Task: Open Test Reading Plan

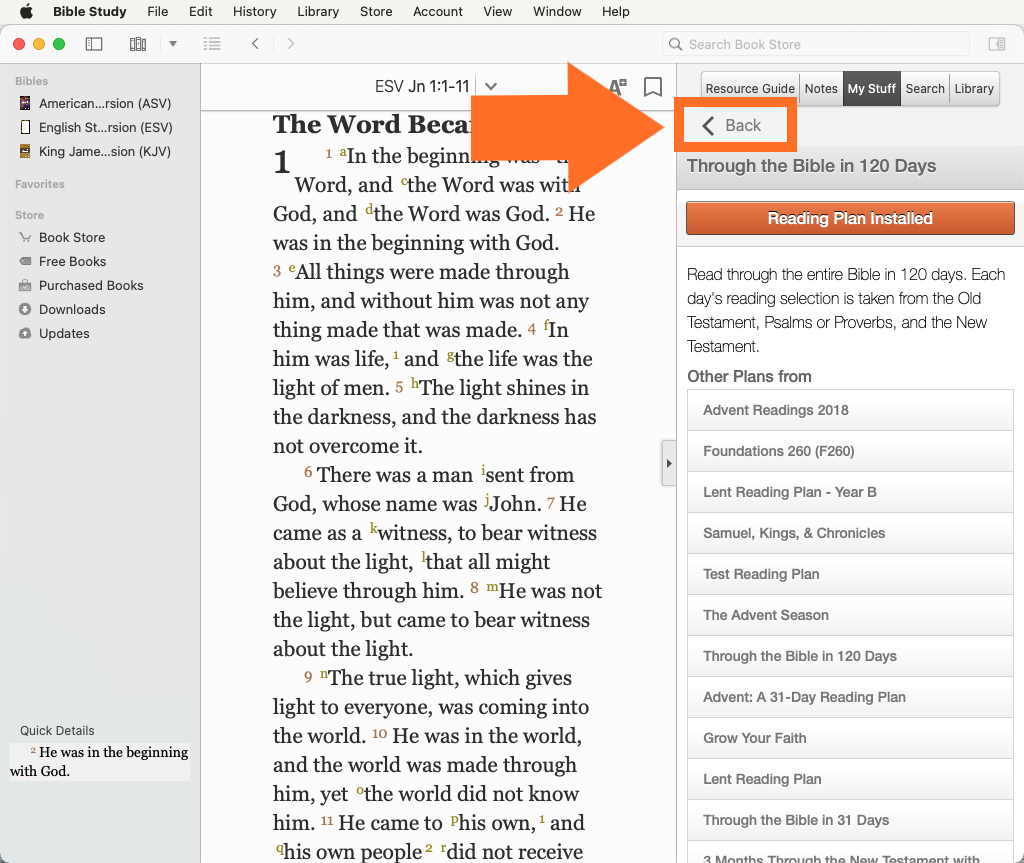Action: [x=850, y=574]
